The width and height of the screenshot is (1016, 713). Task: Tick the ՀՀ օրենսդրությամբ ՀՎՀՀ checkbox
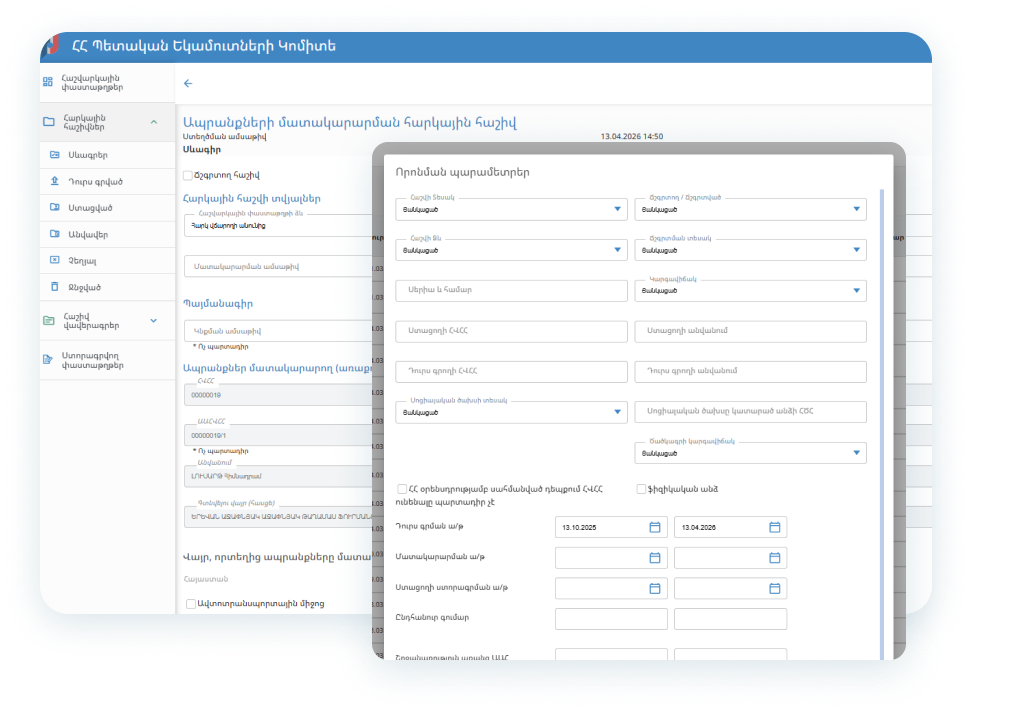pyautogui.click(x=402, y=489)
